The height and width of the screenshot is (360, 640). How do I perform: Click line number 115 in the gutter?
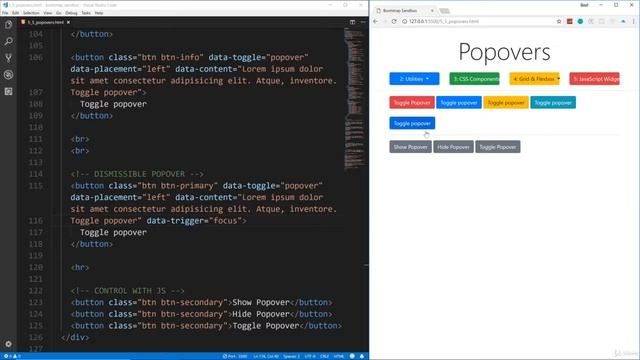pyautogui.click(x=36, y=186)
